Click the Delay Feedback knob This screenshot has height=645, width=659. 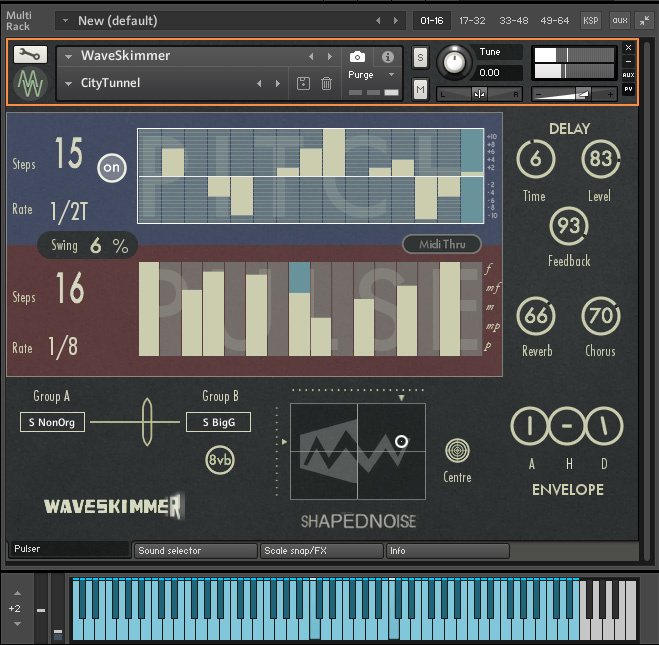click(568, 227)
